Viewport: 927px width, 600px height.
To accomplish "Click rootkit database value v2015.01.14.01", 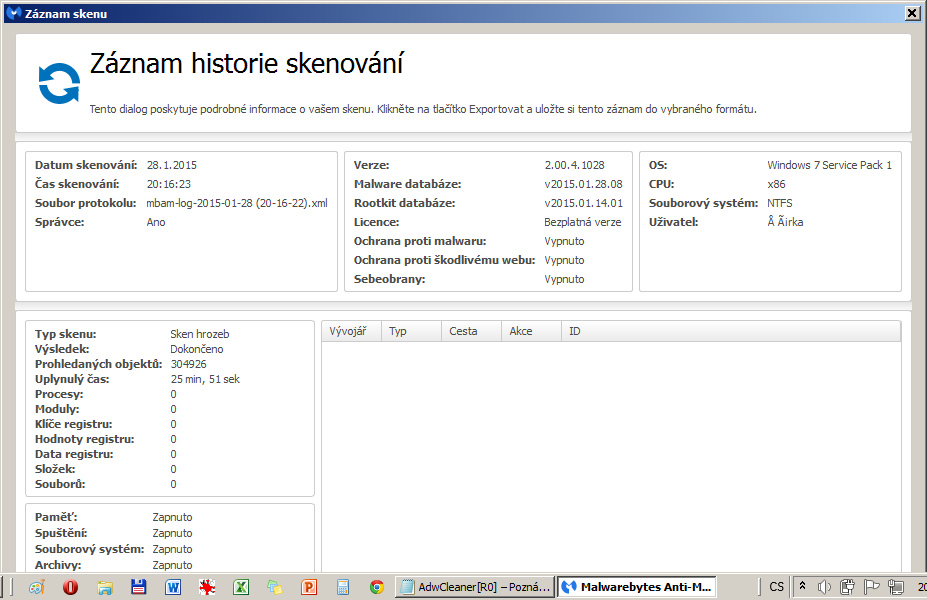I will click(583, 203).
